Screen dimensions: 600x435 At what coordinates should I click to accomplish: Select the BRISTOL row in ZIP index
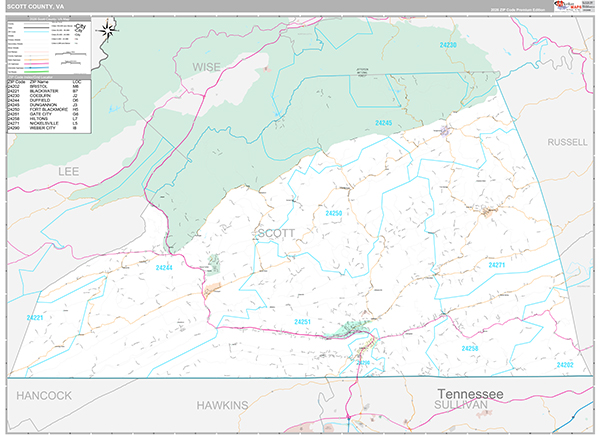(x=44, y=86)
